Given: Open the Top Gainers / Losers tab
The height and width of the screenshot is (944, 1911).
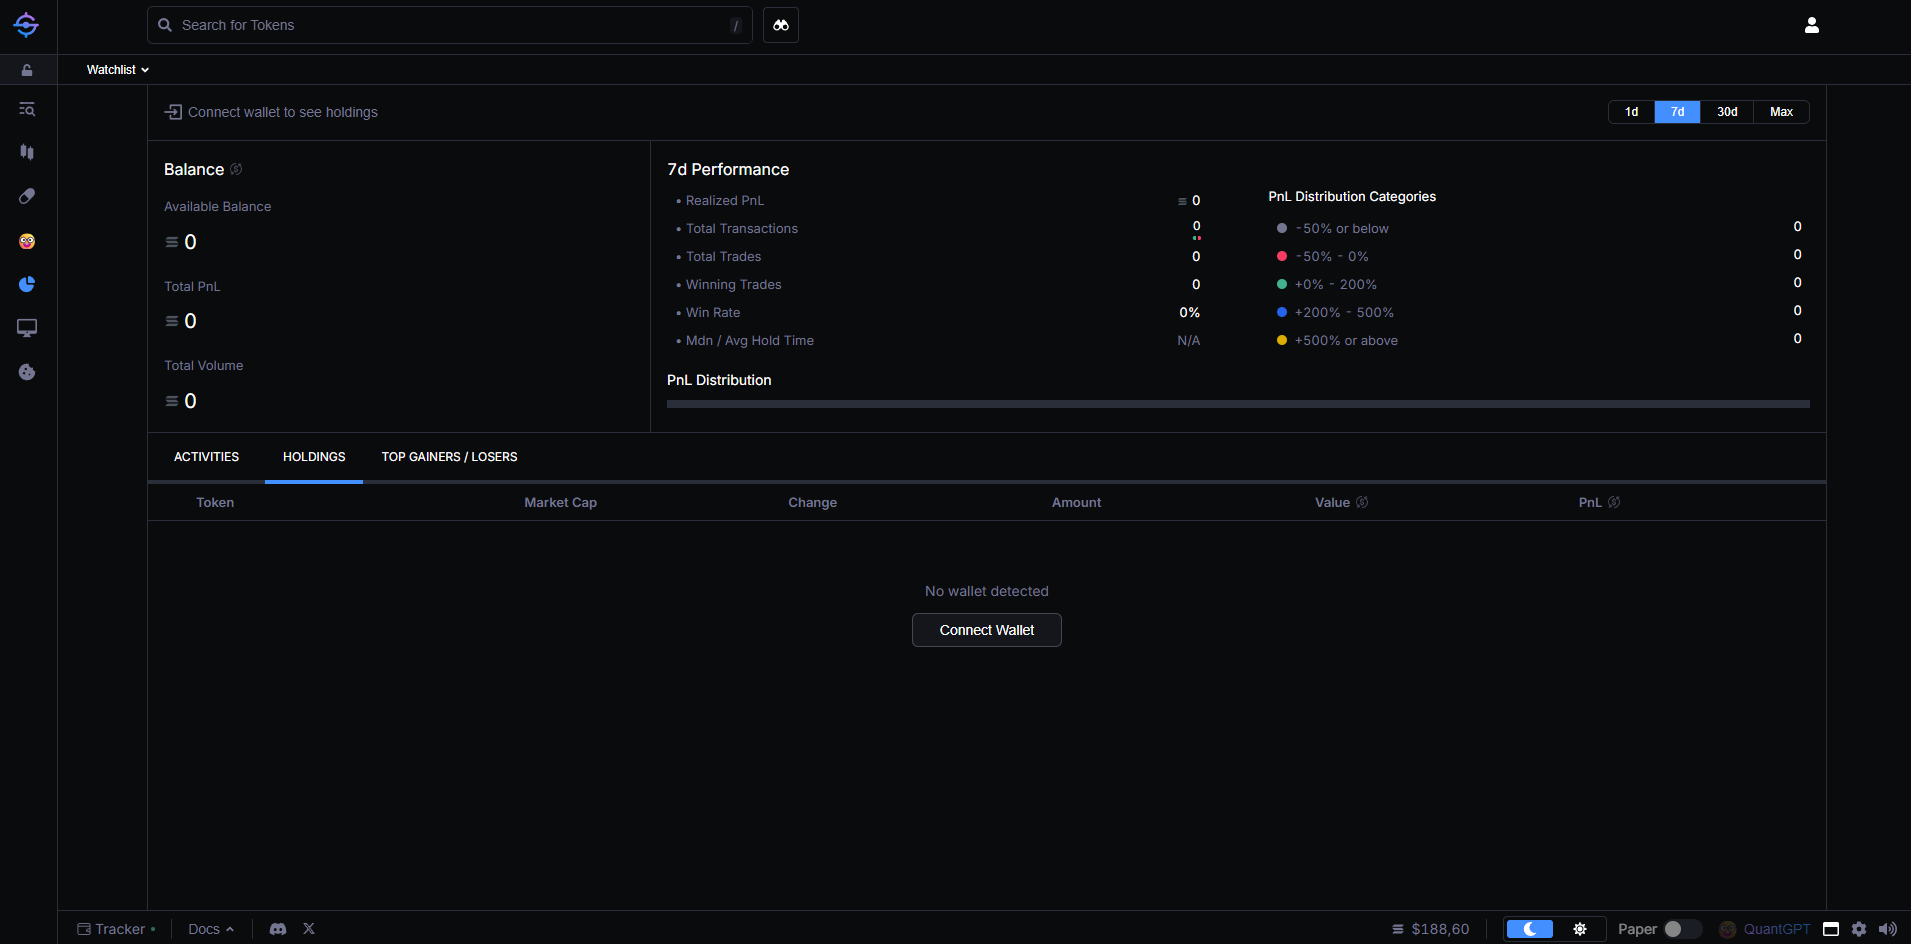Looking at the screenshot, I should [x=449, y=457].
